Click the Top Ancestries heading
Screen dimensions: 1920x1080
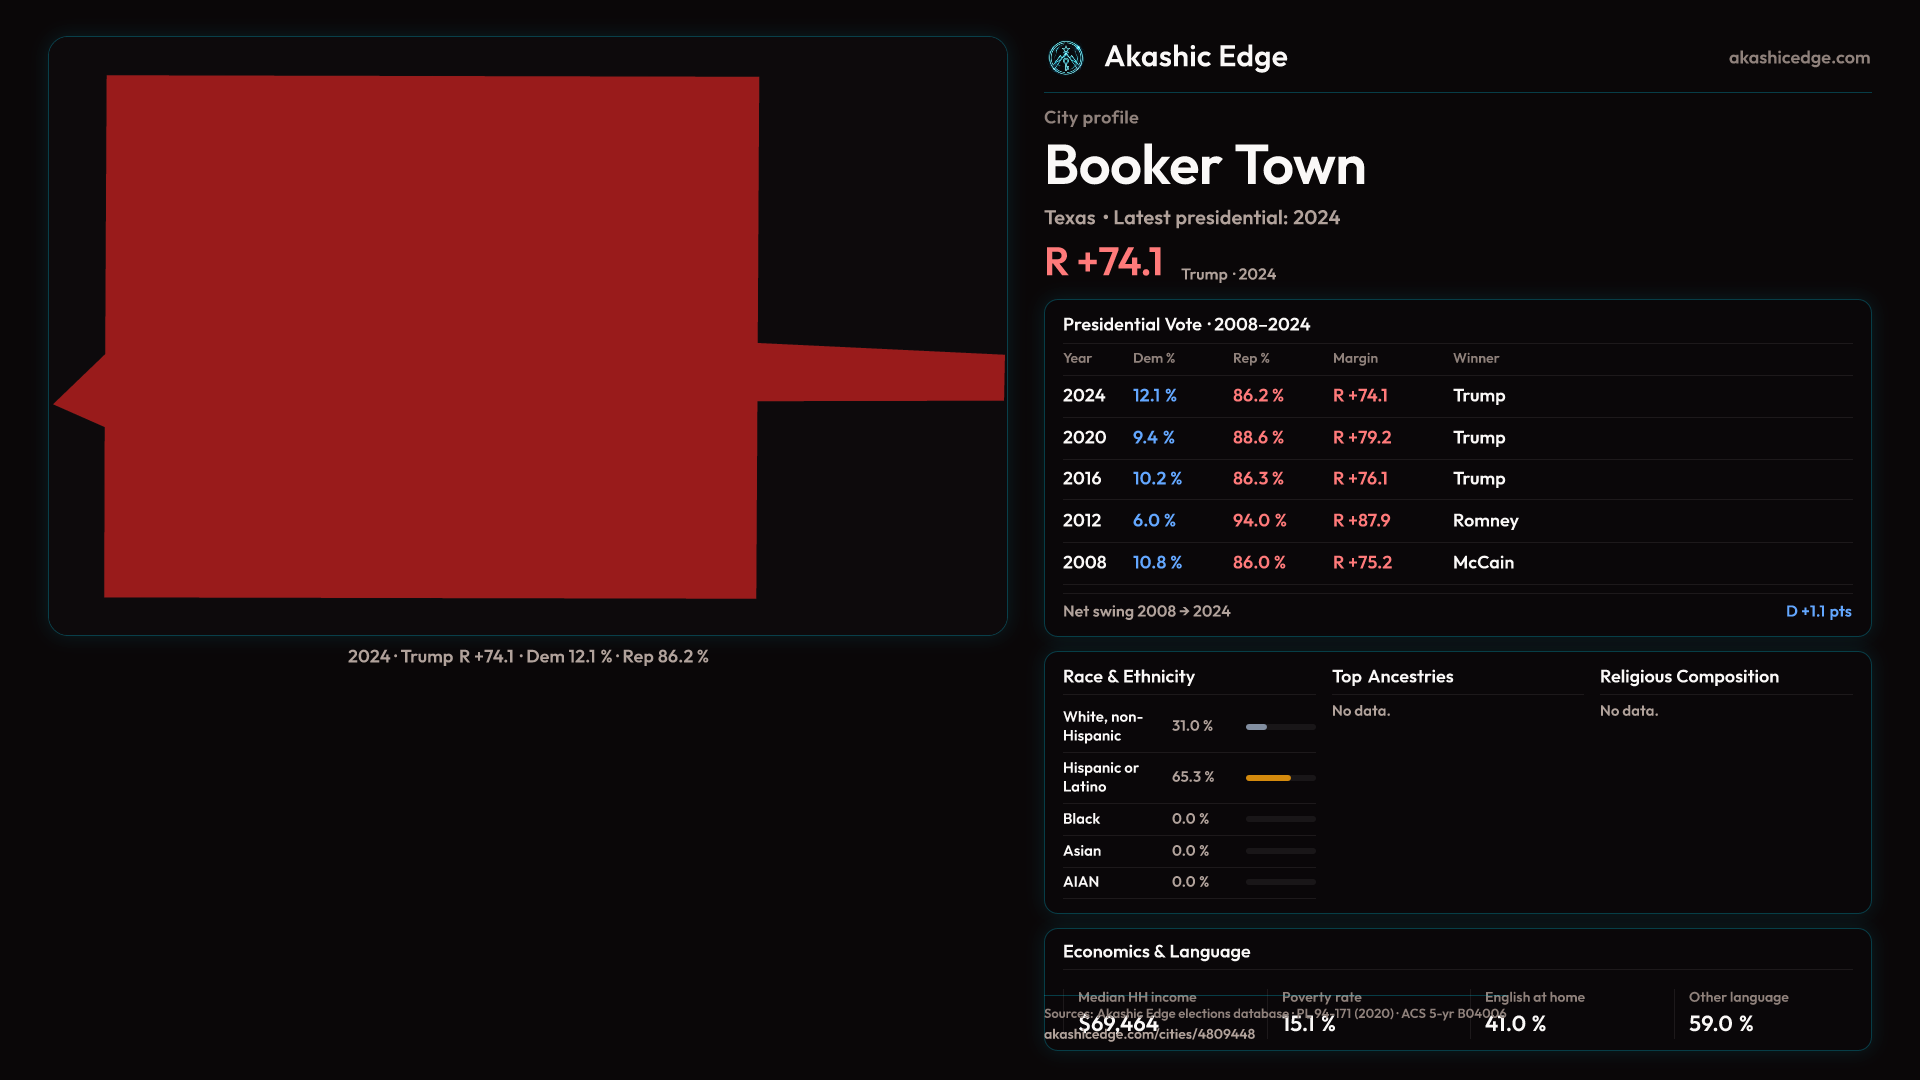point(1392,677)
